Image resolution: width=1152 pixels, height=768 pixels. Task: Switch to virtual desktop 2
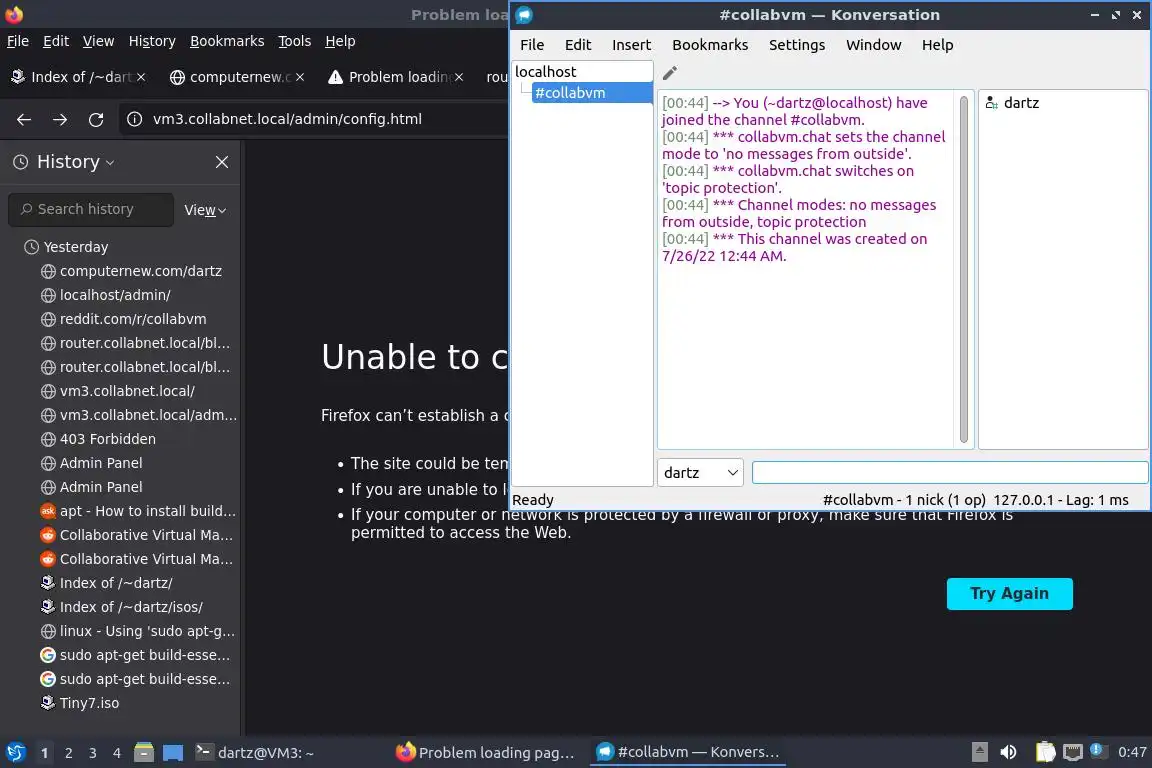68,753
